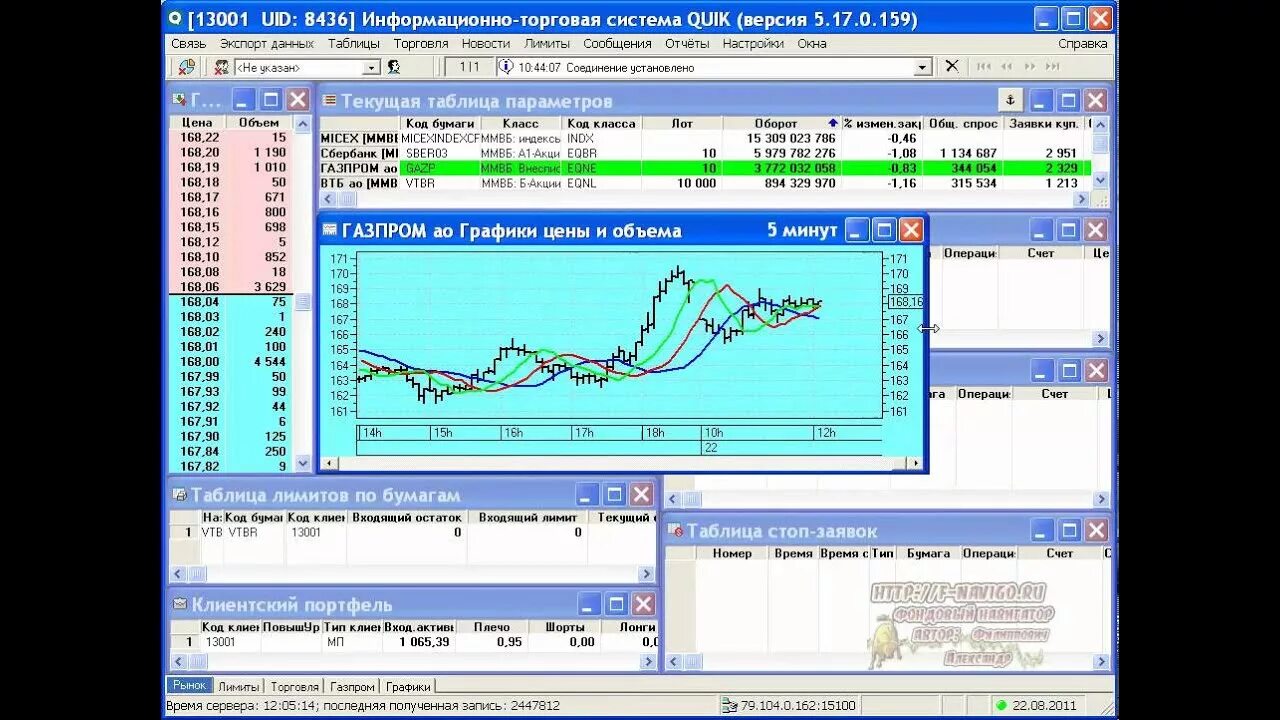Image resolution: width=1280 pixels, height=720 pixels.
Task: Click the GAZPROM chart window title icon
Action: [330, 230]
